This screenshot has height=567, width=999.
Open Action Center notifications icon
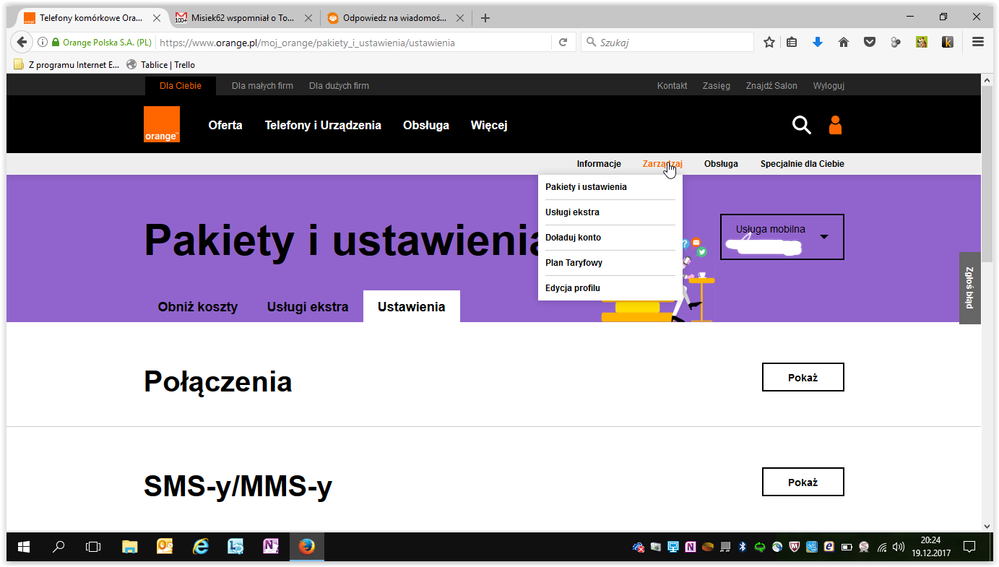[969, 547]
